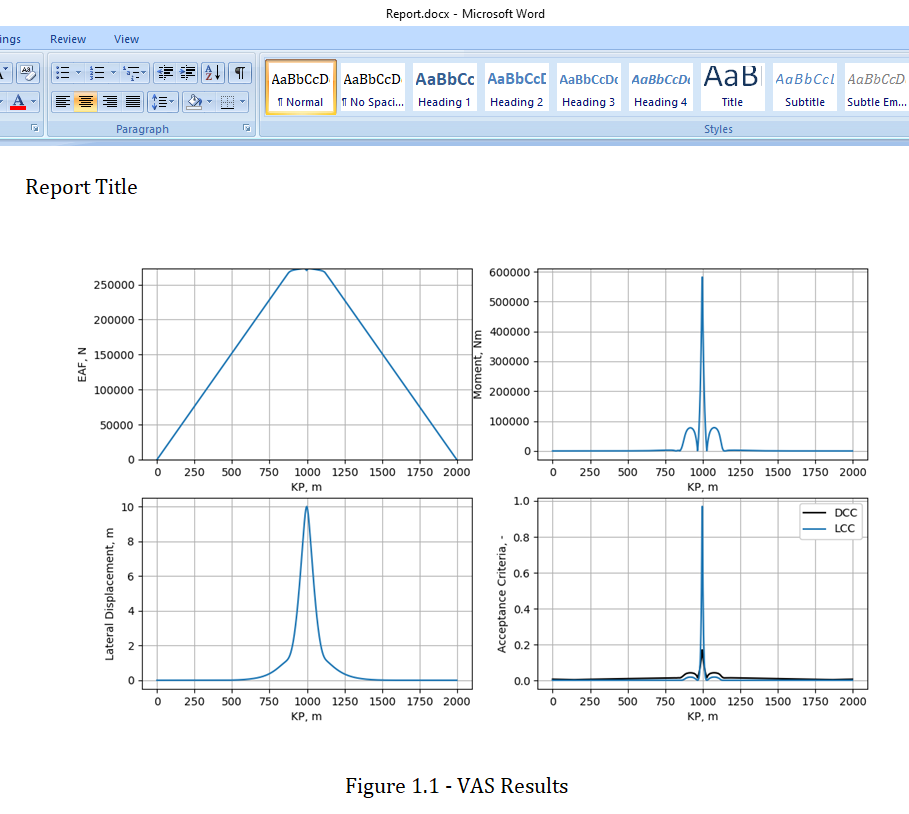Click the Shading paint bucket icon
This screenshot has width=909, height=814.
coord(194,103)
